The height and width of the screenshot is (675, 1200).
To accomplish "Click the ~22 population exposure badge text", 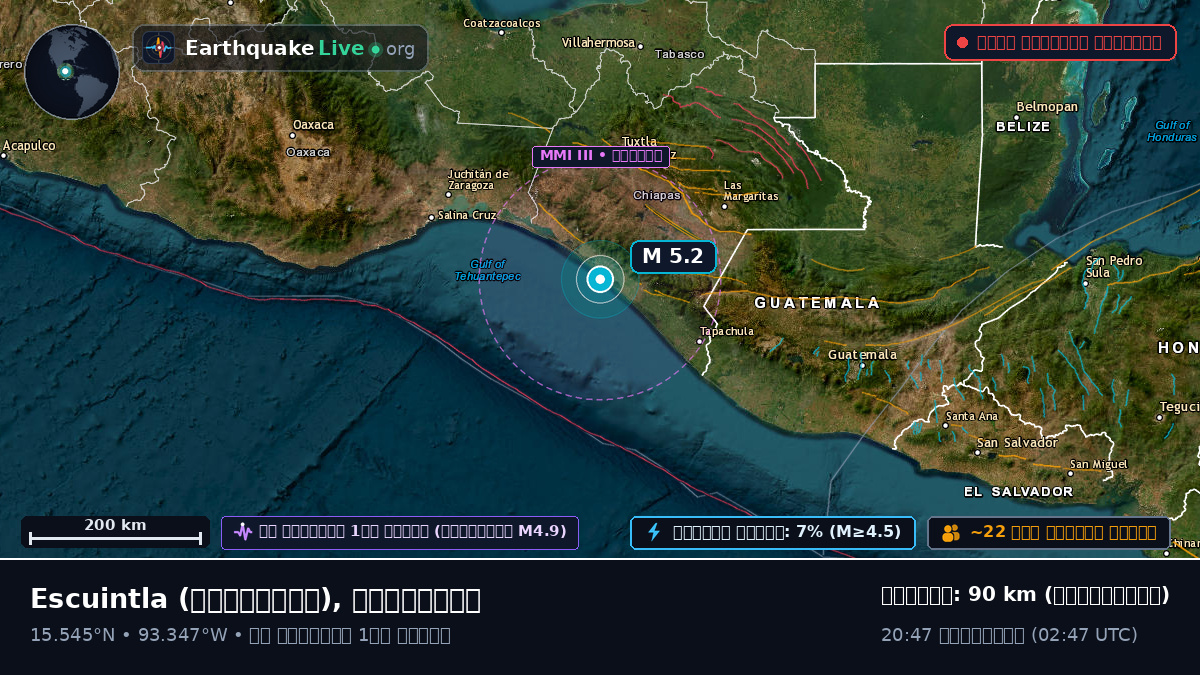I will (x=1063, y=532).
